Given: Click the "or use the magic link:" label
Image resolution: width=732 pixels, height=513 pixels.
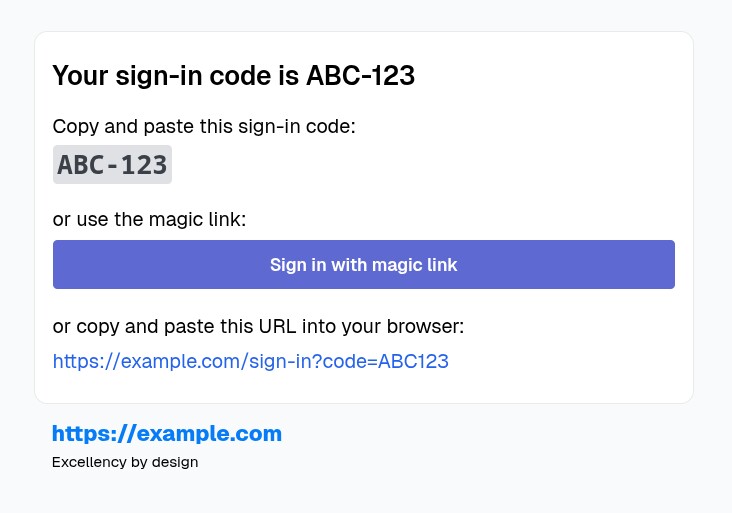Looking at the screenshot, I should pos(149,219).
